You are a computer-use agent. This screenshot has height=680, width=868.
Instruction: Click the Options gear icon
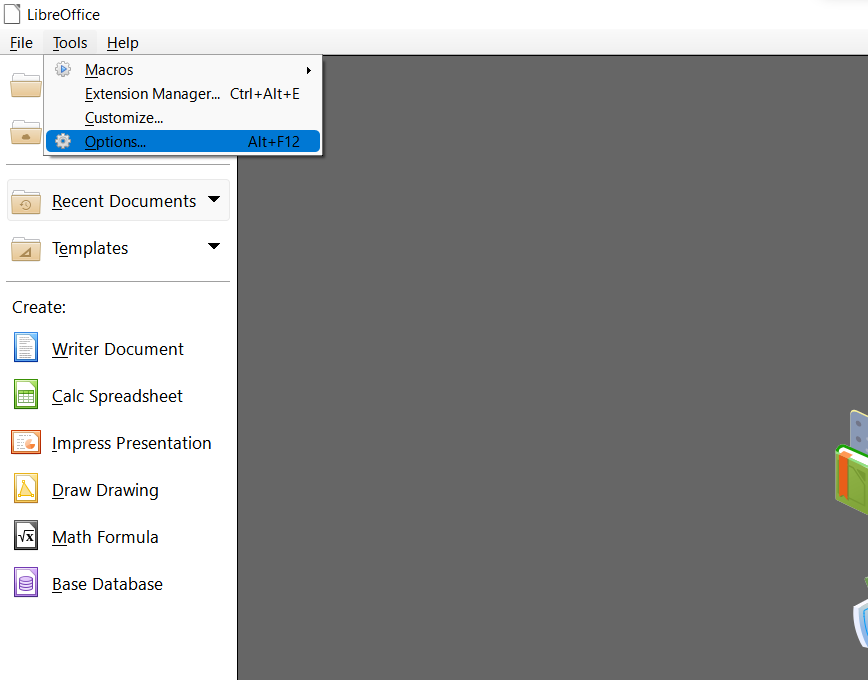coord(63,141)
